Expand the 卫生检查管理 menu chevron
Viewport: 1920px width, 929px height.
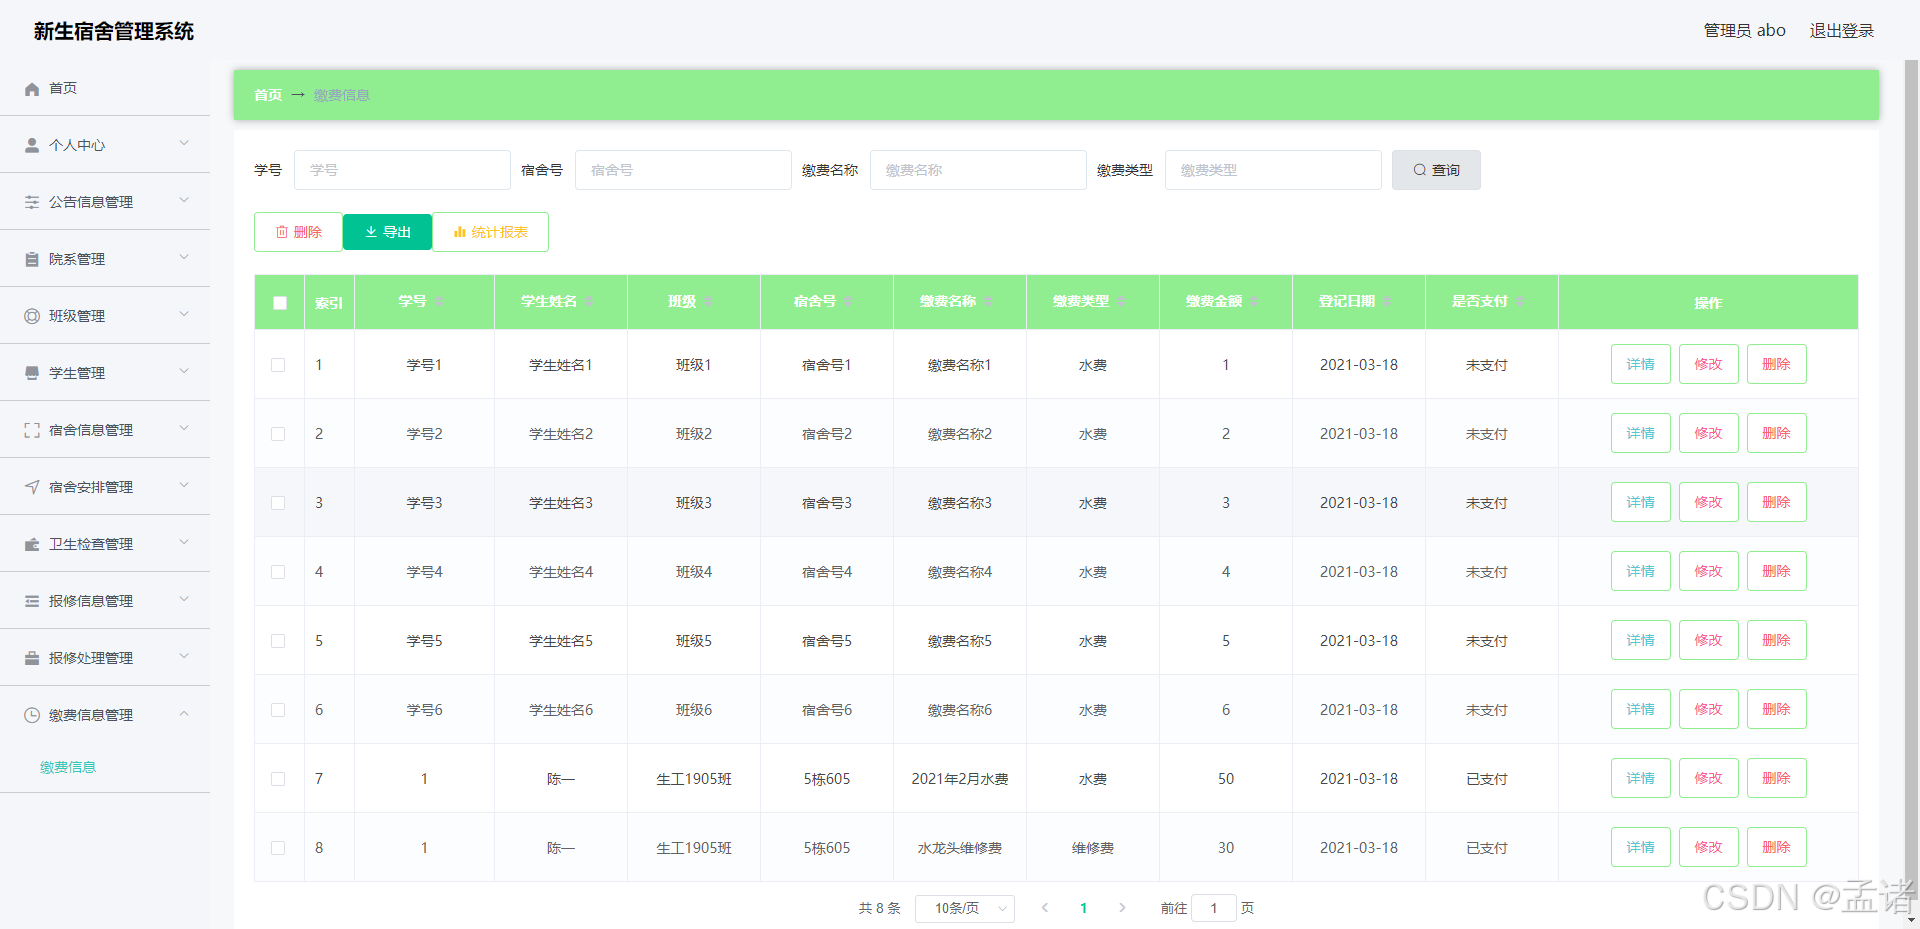tap(184, 543)
